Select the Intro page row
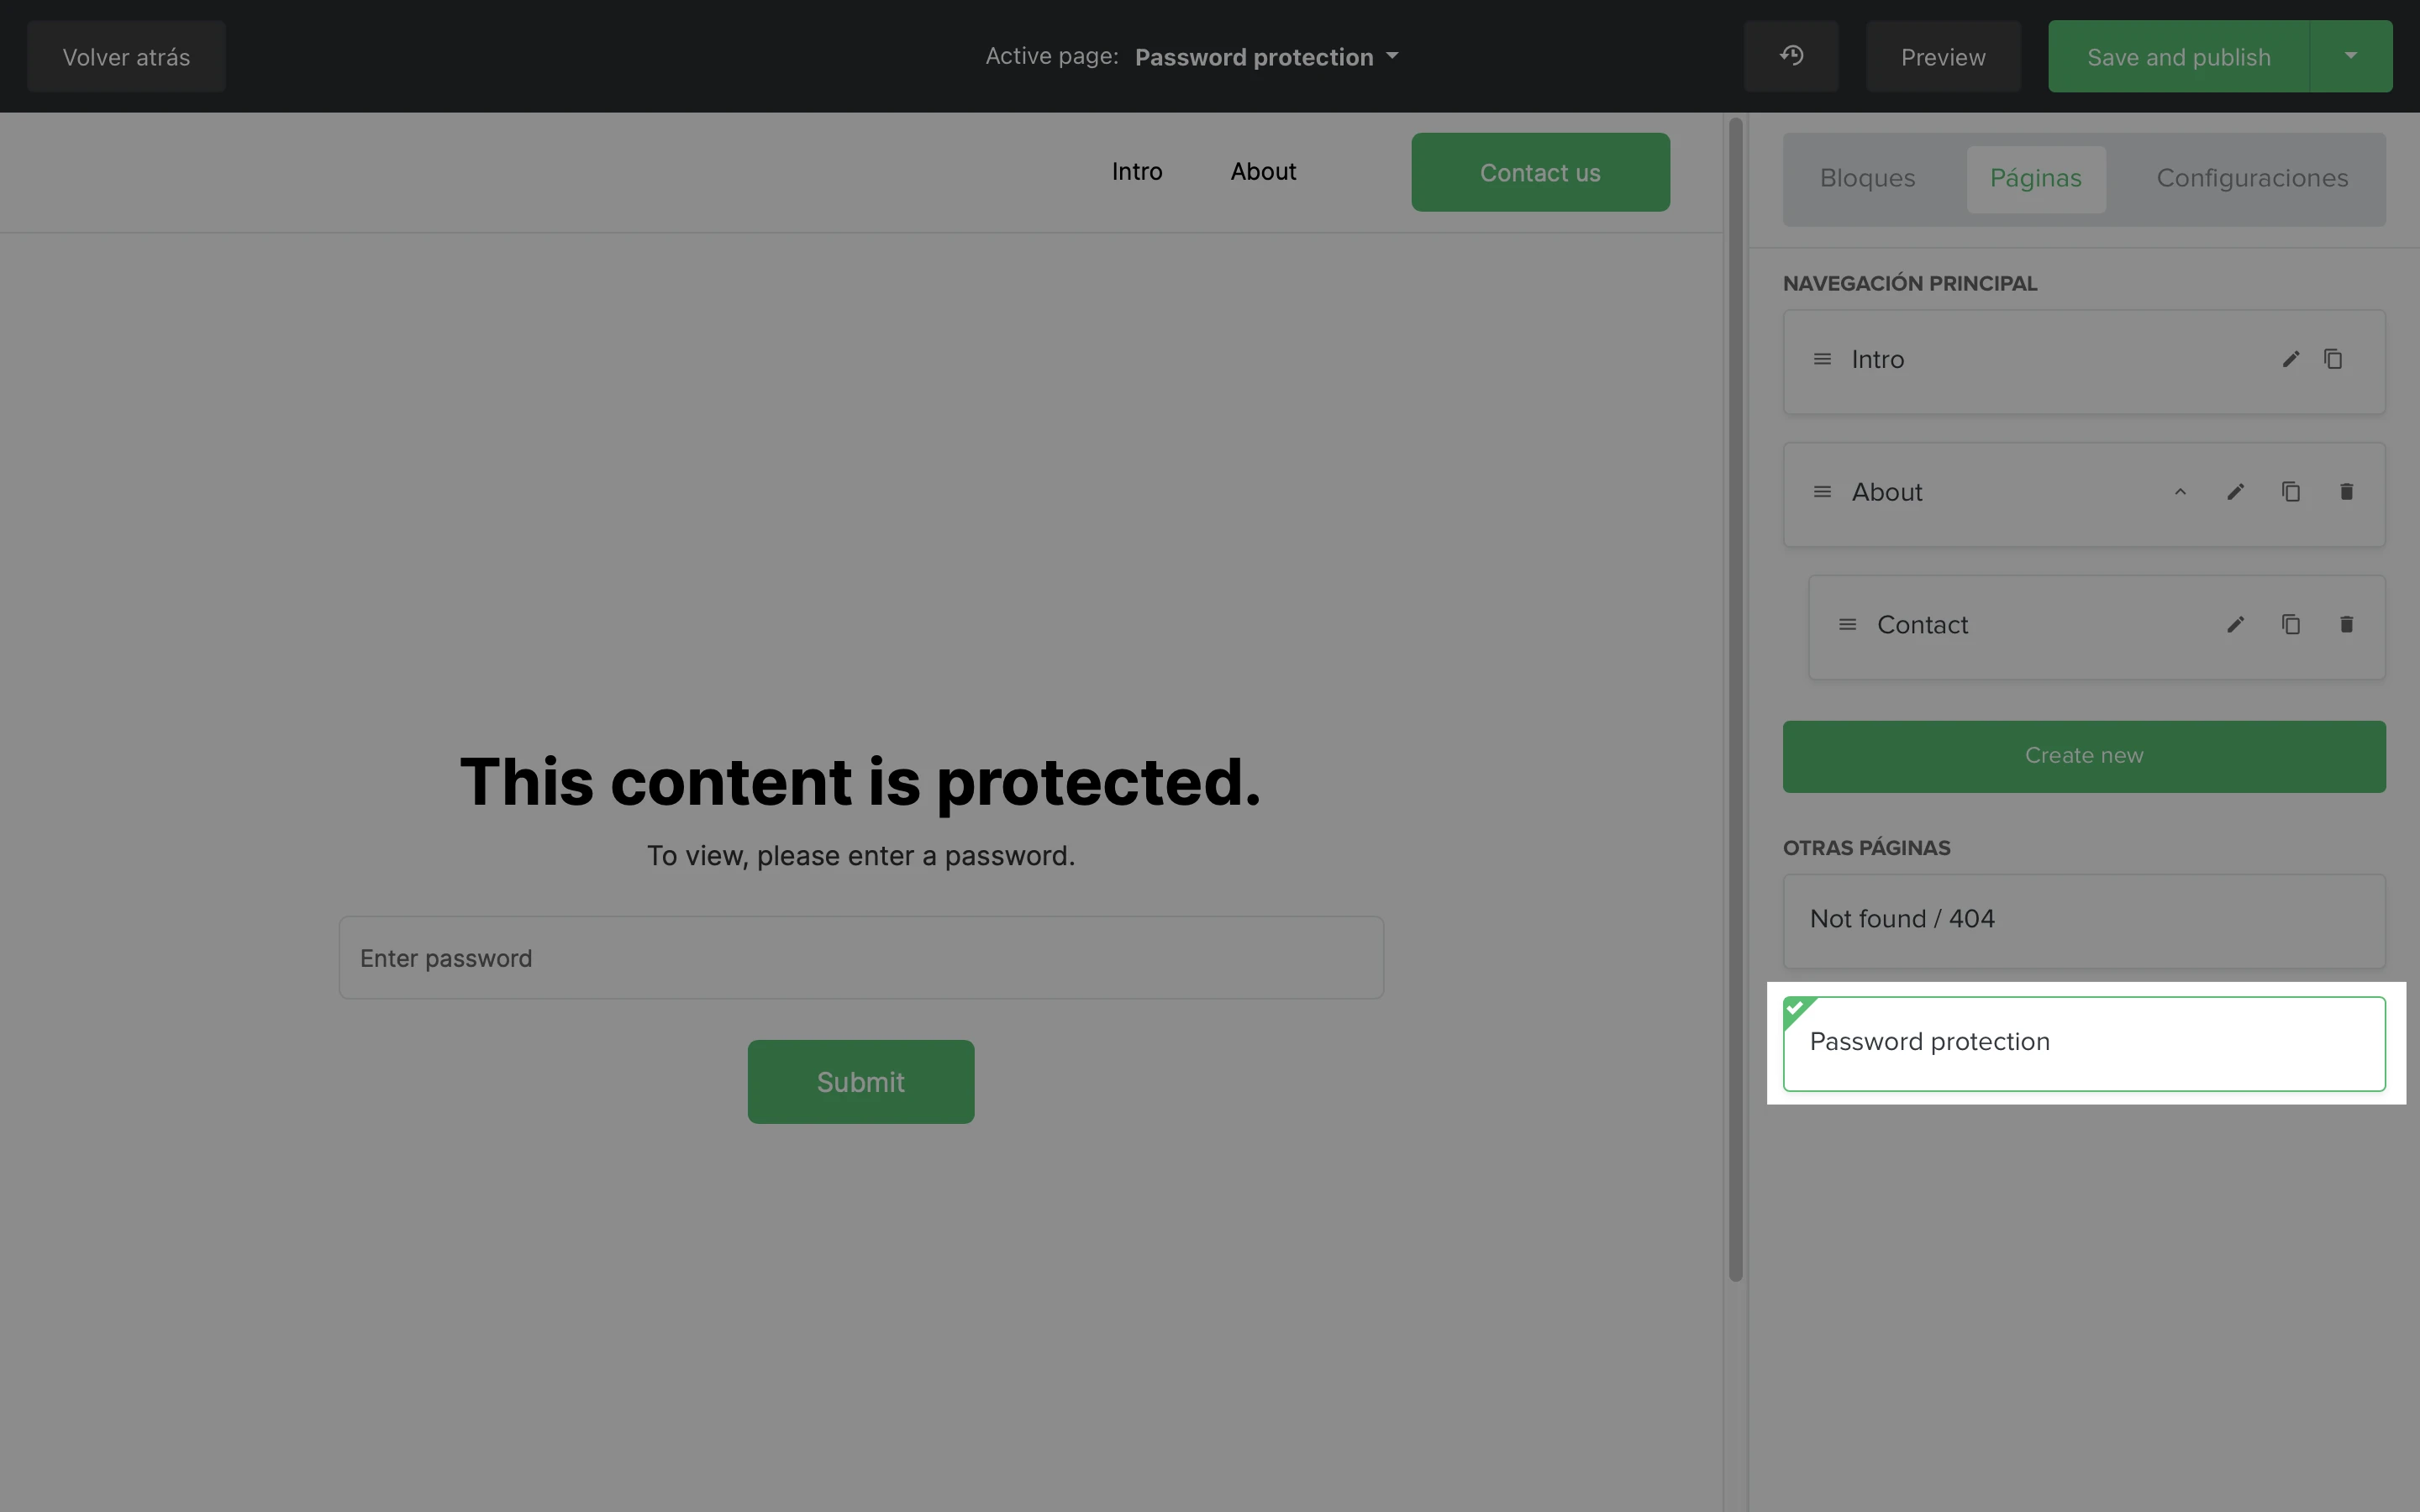 click(2084, 361)
